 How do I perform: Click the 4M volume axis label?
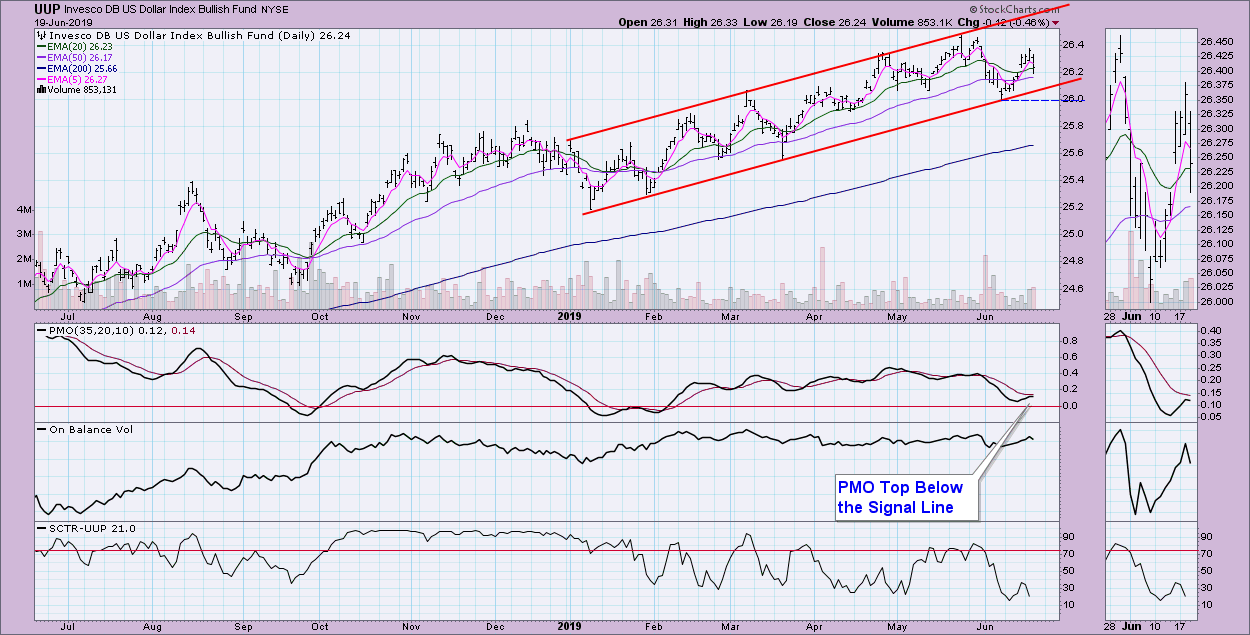click(25, 209)
